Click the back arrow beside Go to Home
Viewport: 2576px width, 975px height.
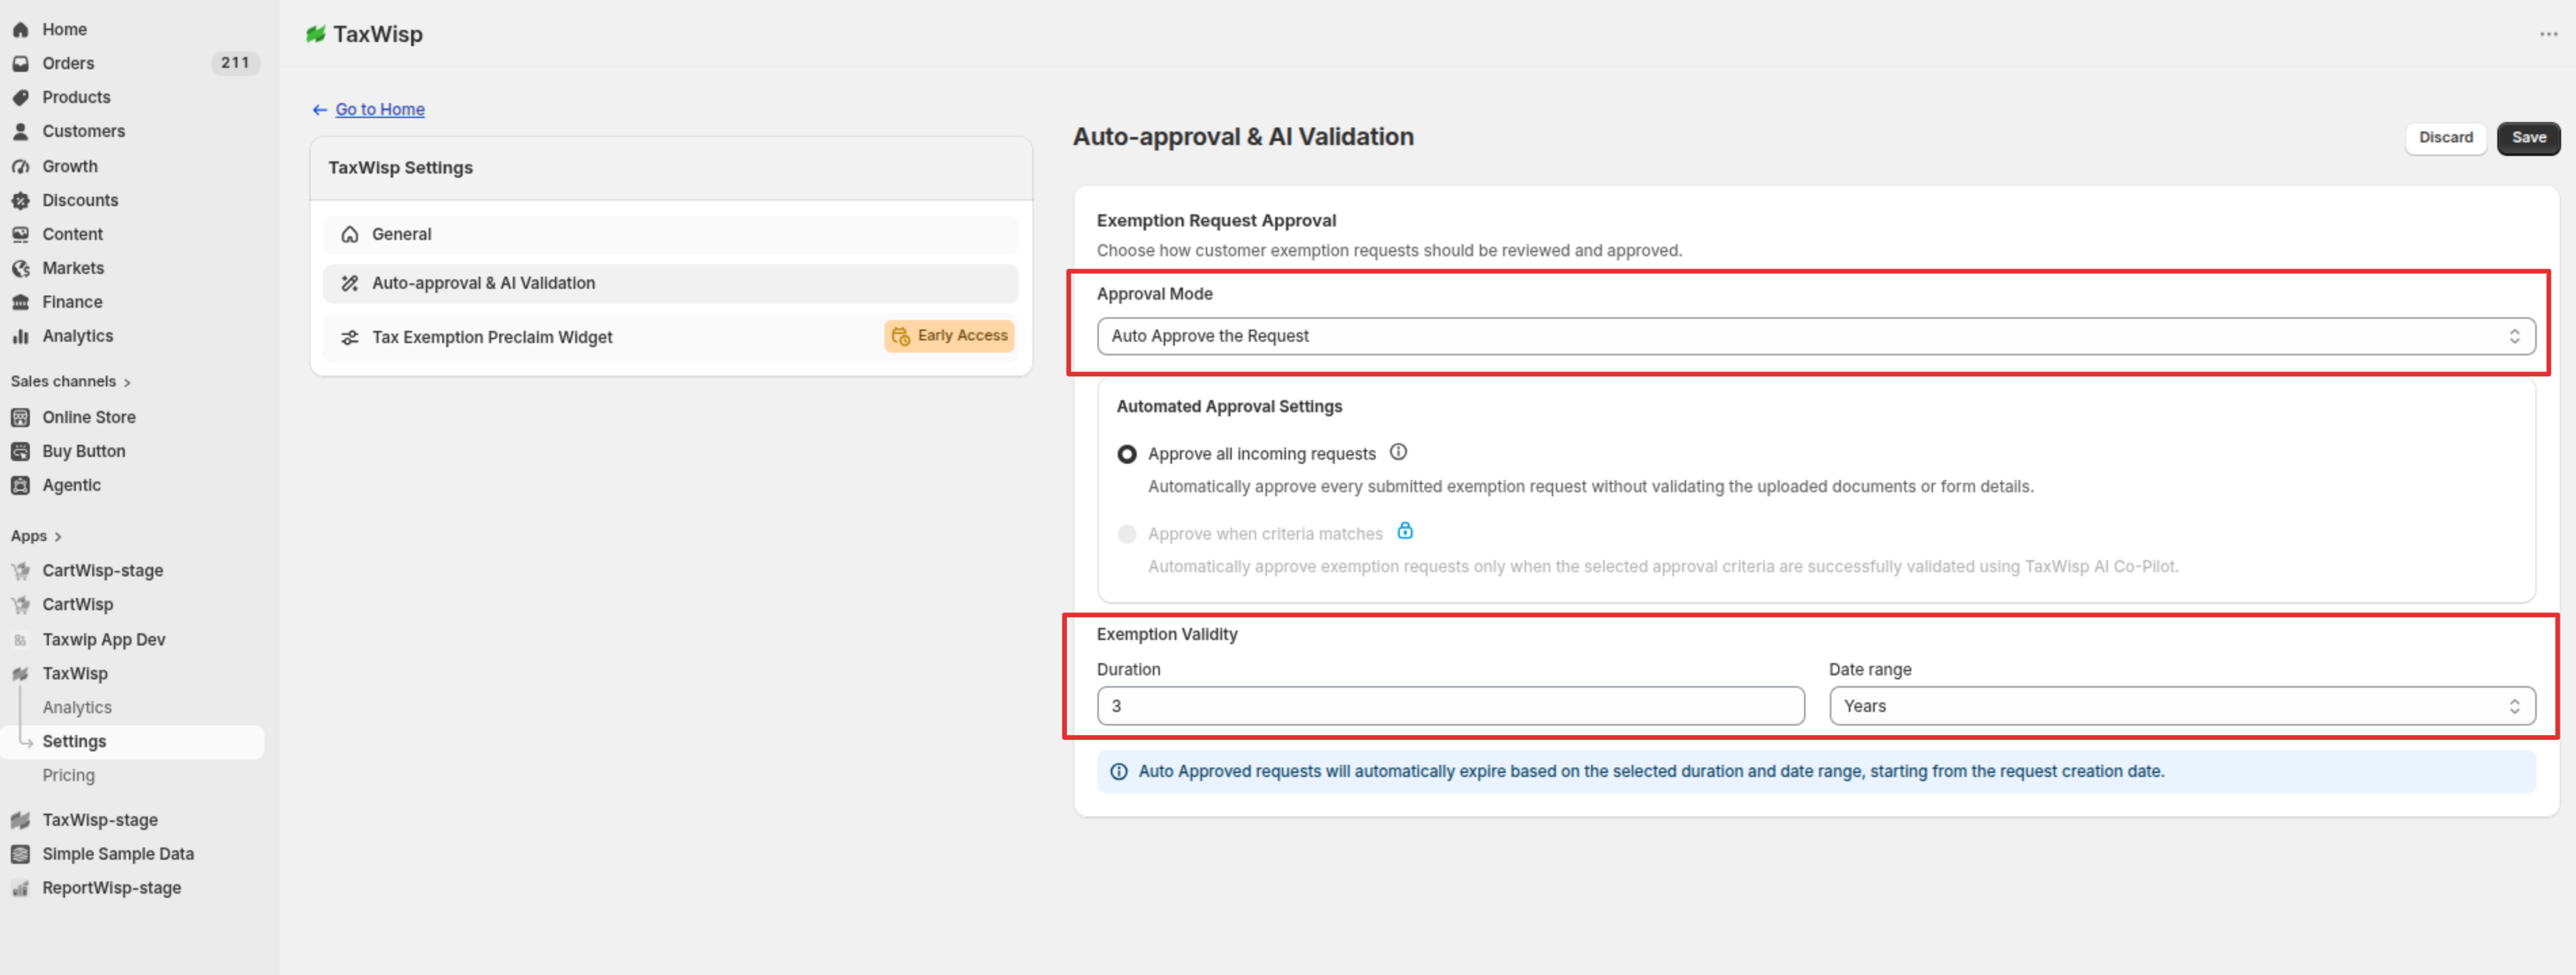(319, 110)
